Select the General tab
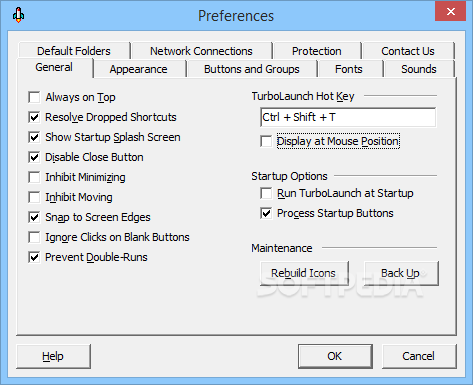This screenshot has width=473, height=385. coord(54,67)
